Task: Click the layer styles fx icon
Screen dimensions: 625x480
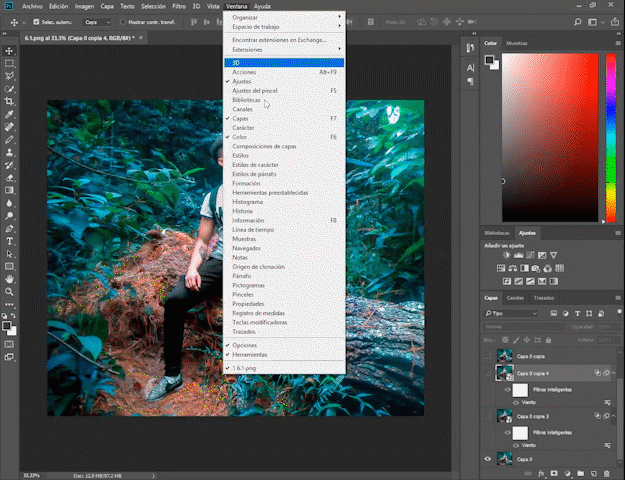Action: [541, 472]
